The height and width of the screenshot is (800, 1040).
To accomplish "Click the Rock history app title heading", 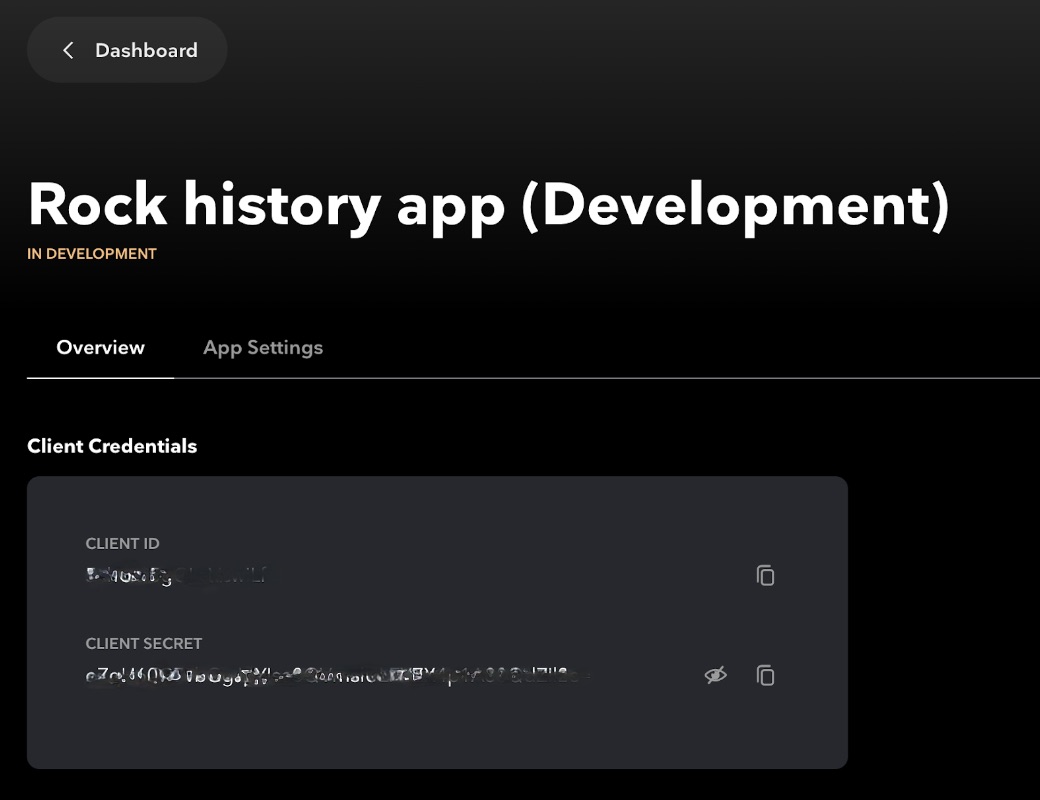I will point(488,205).
